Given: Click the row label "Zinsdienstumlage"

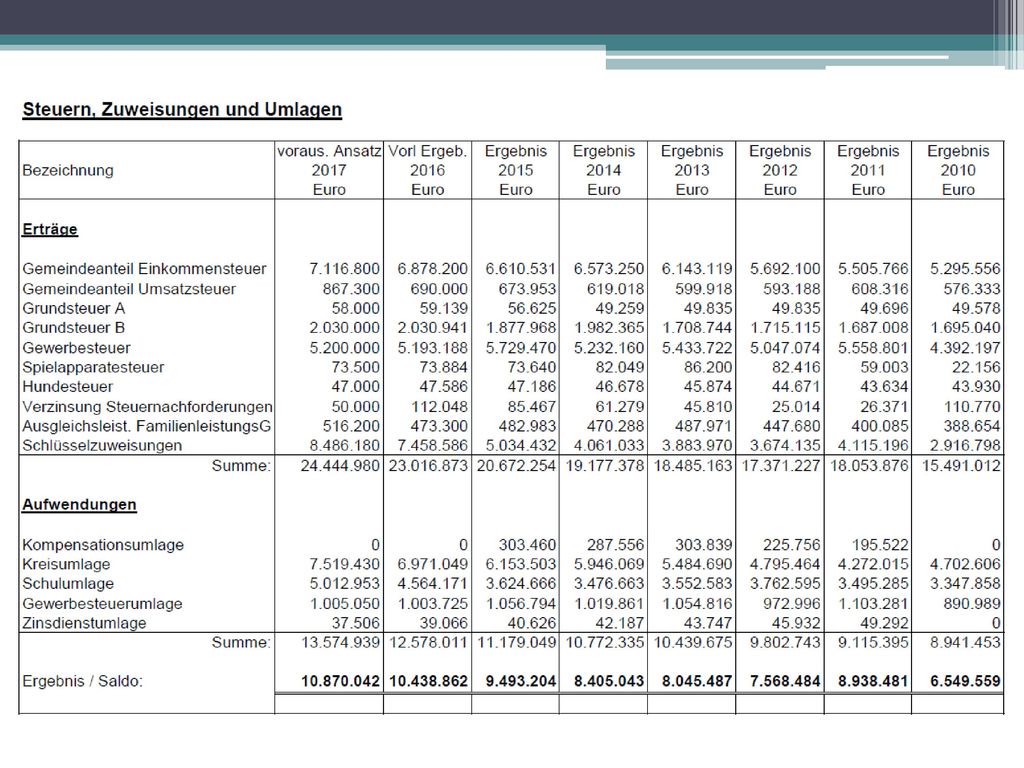Looking at the screenshot, I should [84, 623].
